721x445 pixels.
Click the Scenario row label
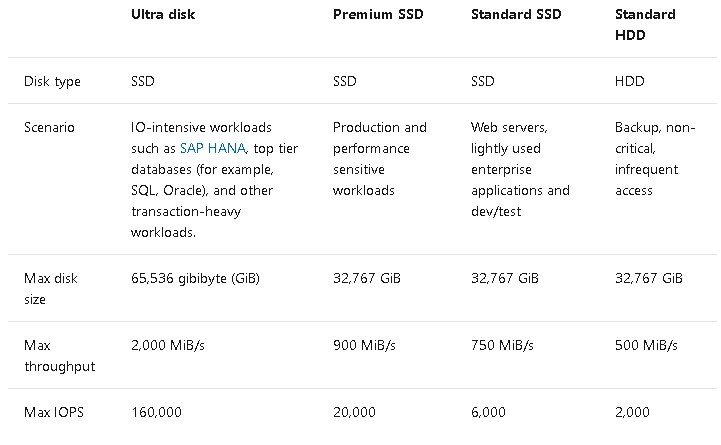click(x=49, y=127)
